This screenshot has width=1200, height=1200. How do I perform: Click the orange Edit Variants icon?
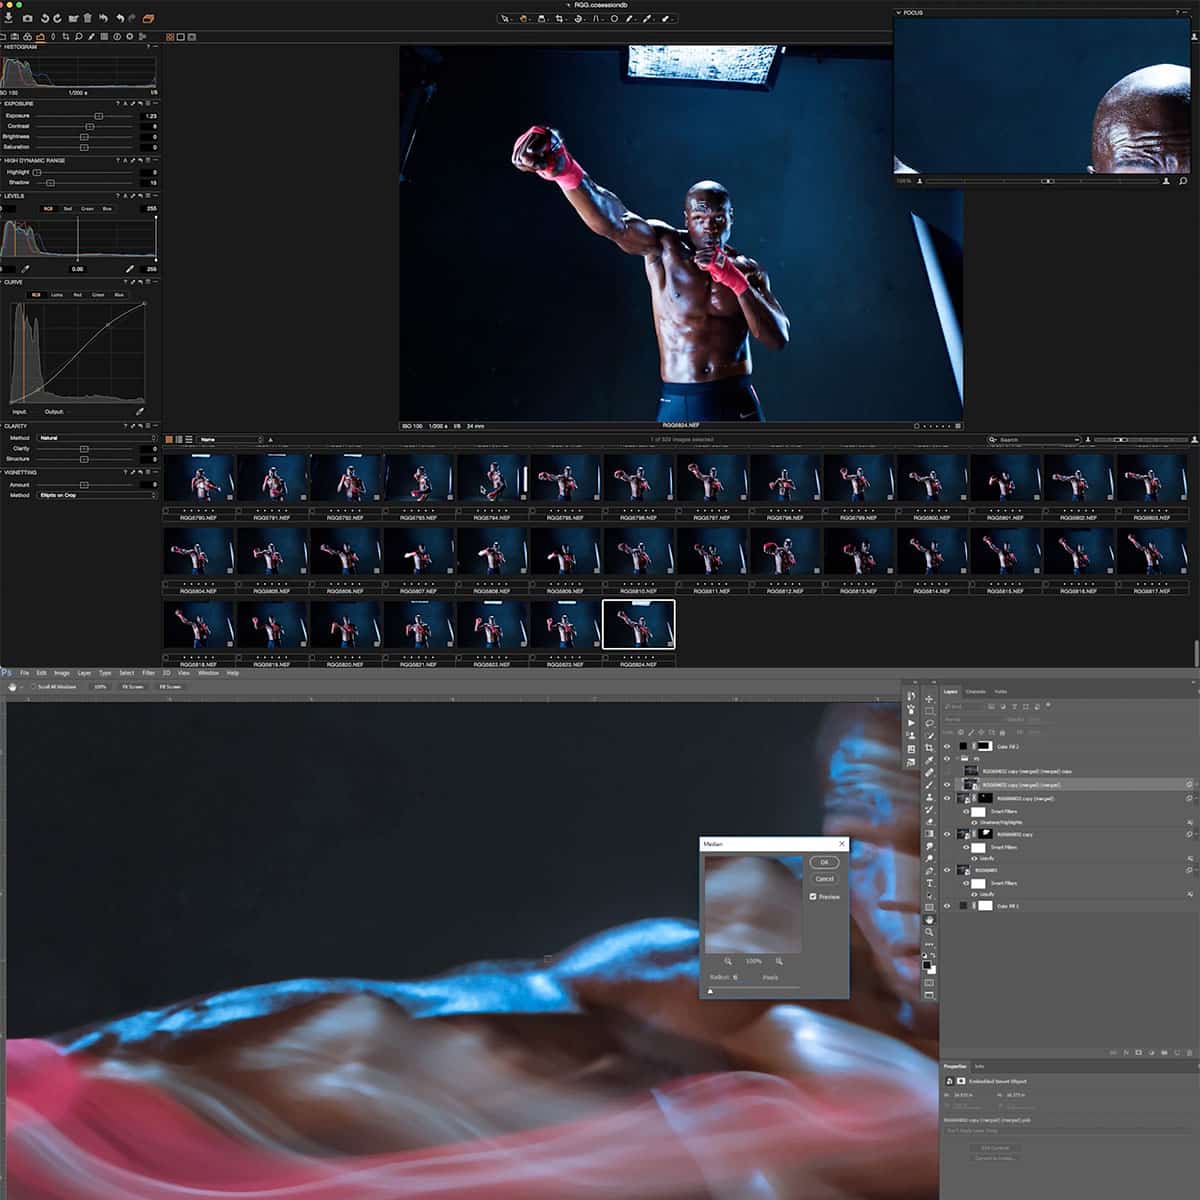click(x=148, y=18)
